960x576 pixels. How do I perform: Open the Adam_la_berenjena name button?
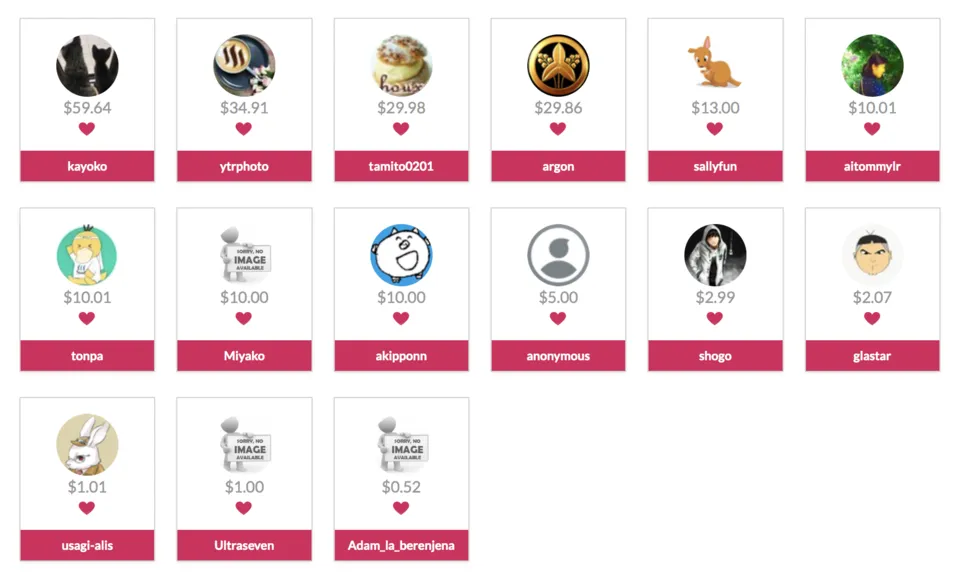401,545
